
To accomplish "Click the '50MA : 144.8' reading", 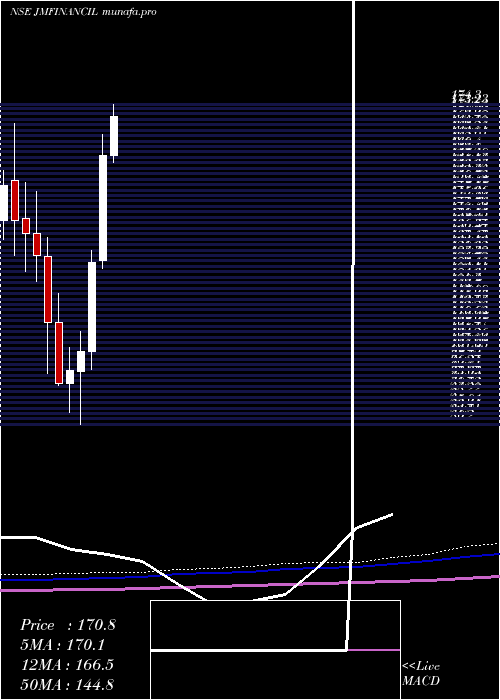I will (67, 685).
